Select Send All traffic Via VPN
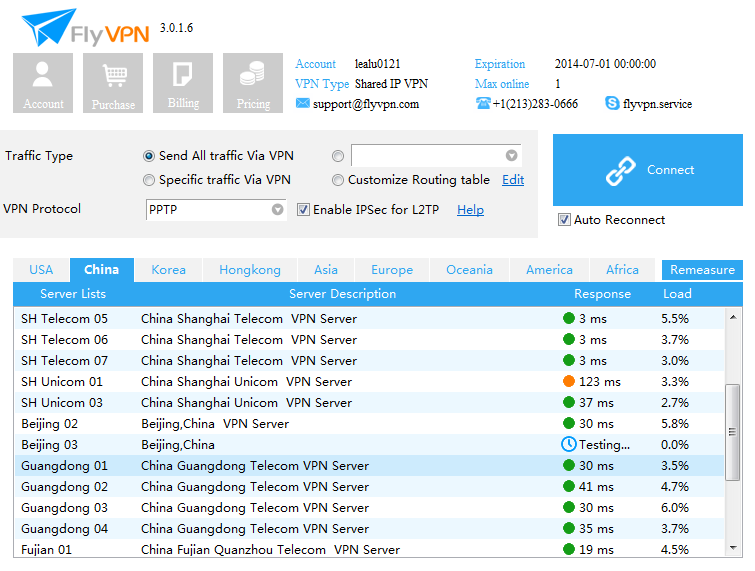Viewport: 755px width, 571px height. pyautogui.click(x=149, y=156)
